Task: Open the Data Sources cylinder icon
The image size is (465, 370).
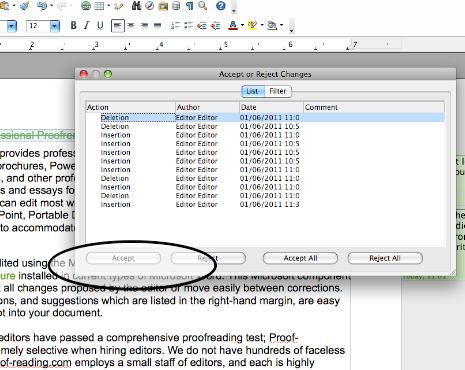Action: 176,6
